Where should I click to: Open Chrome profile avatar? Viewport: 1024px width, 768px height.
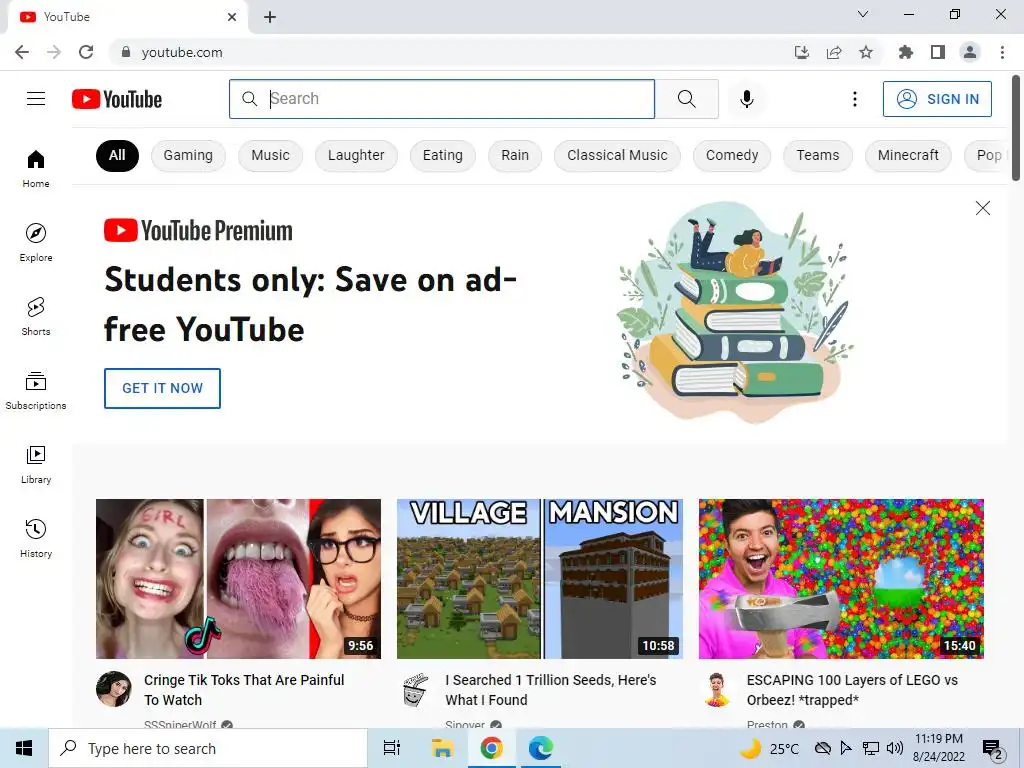point(970,52)
